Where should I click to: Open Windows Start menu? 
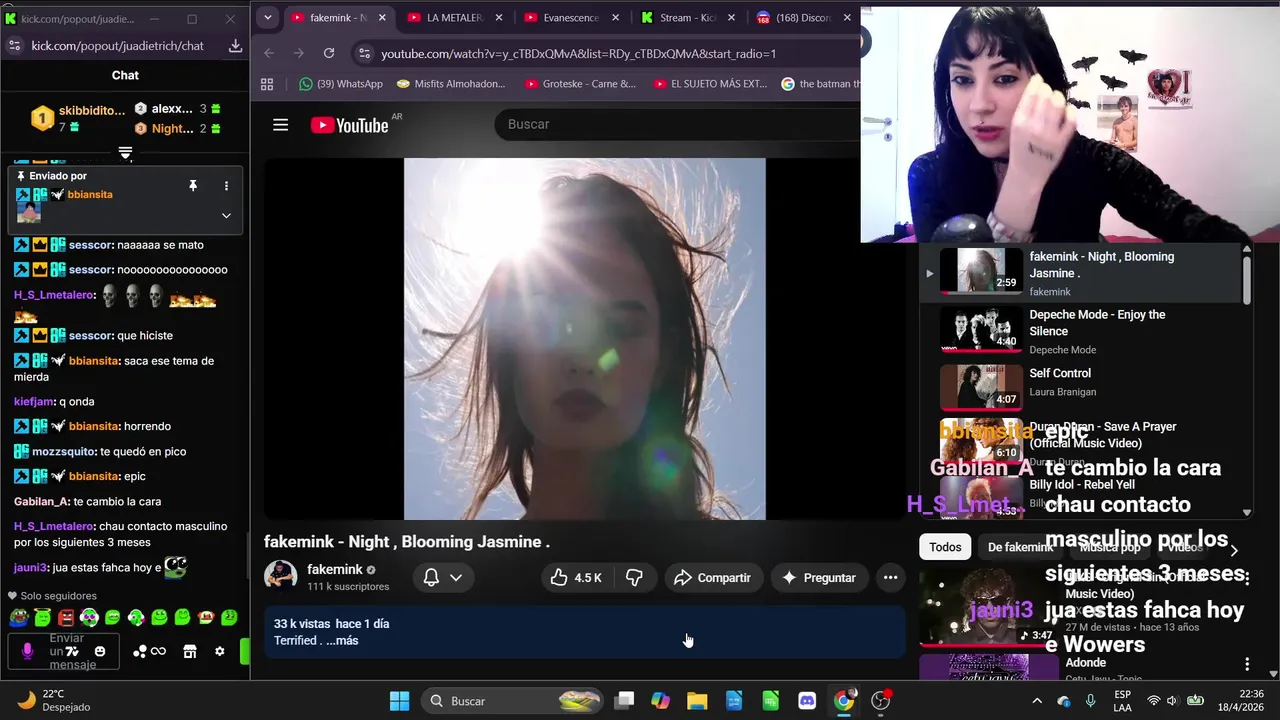[x=399, y=701]
